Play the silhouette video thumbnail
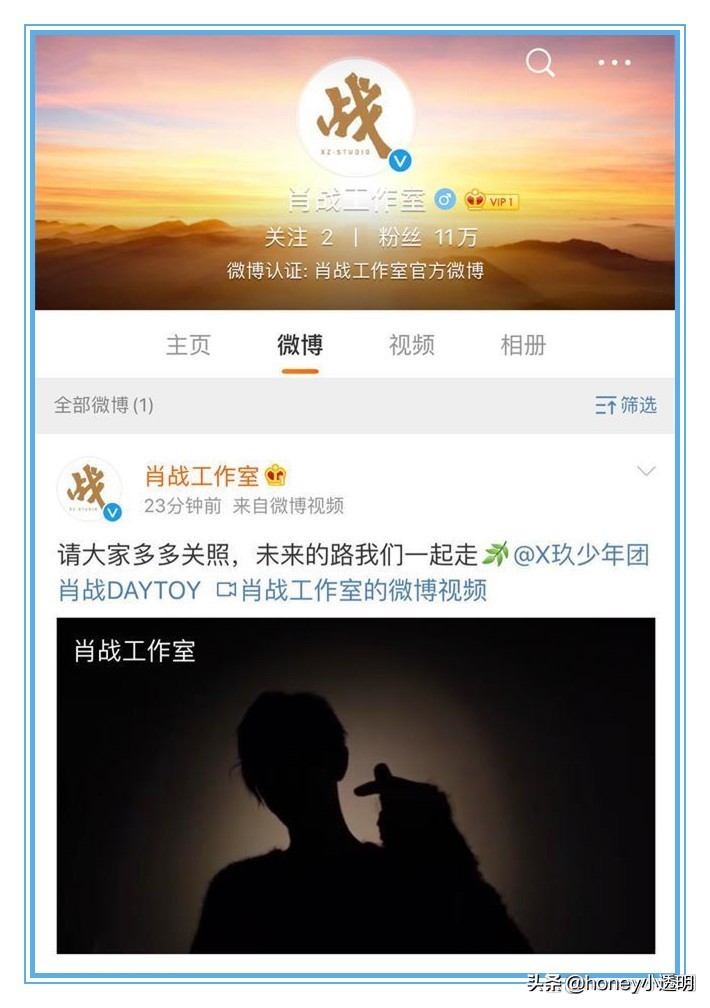710x1008 pixels. tap(356, 785)
